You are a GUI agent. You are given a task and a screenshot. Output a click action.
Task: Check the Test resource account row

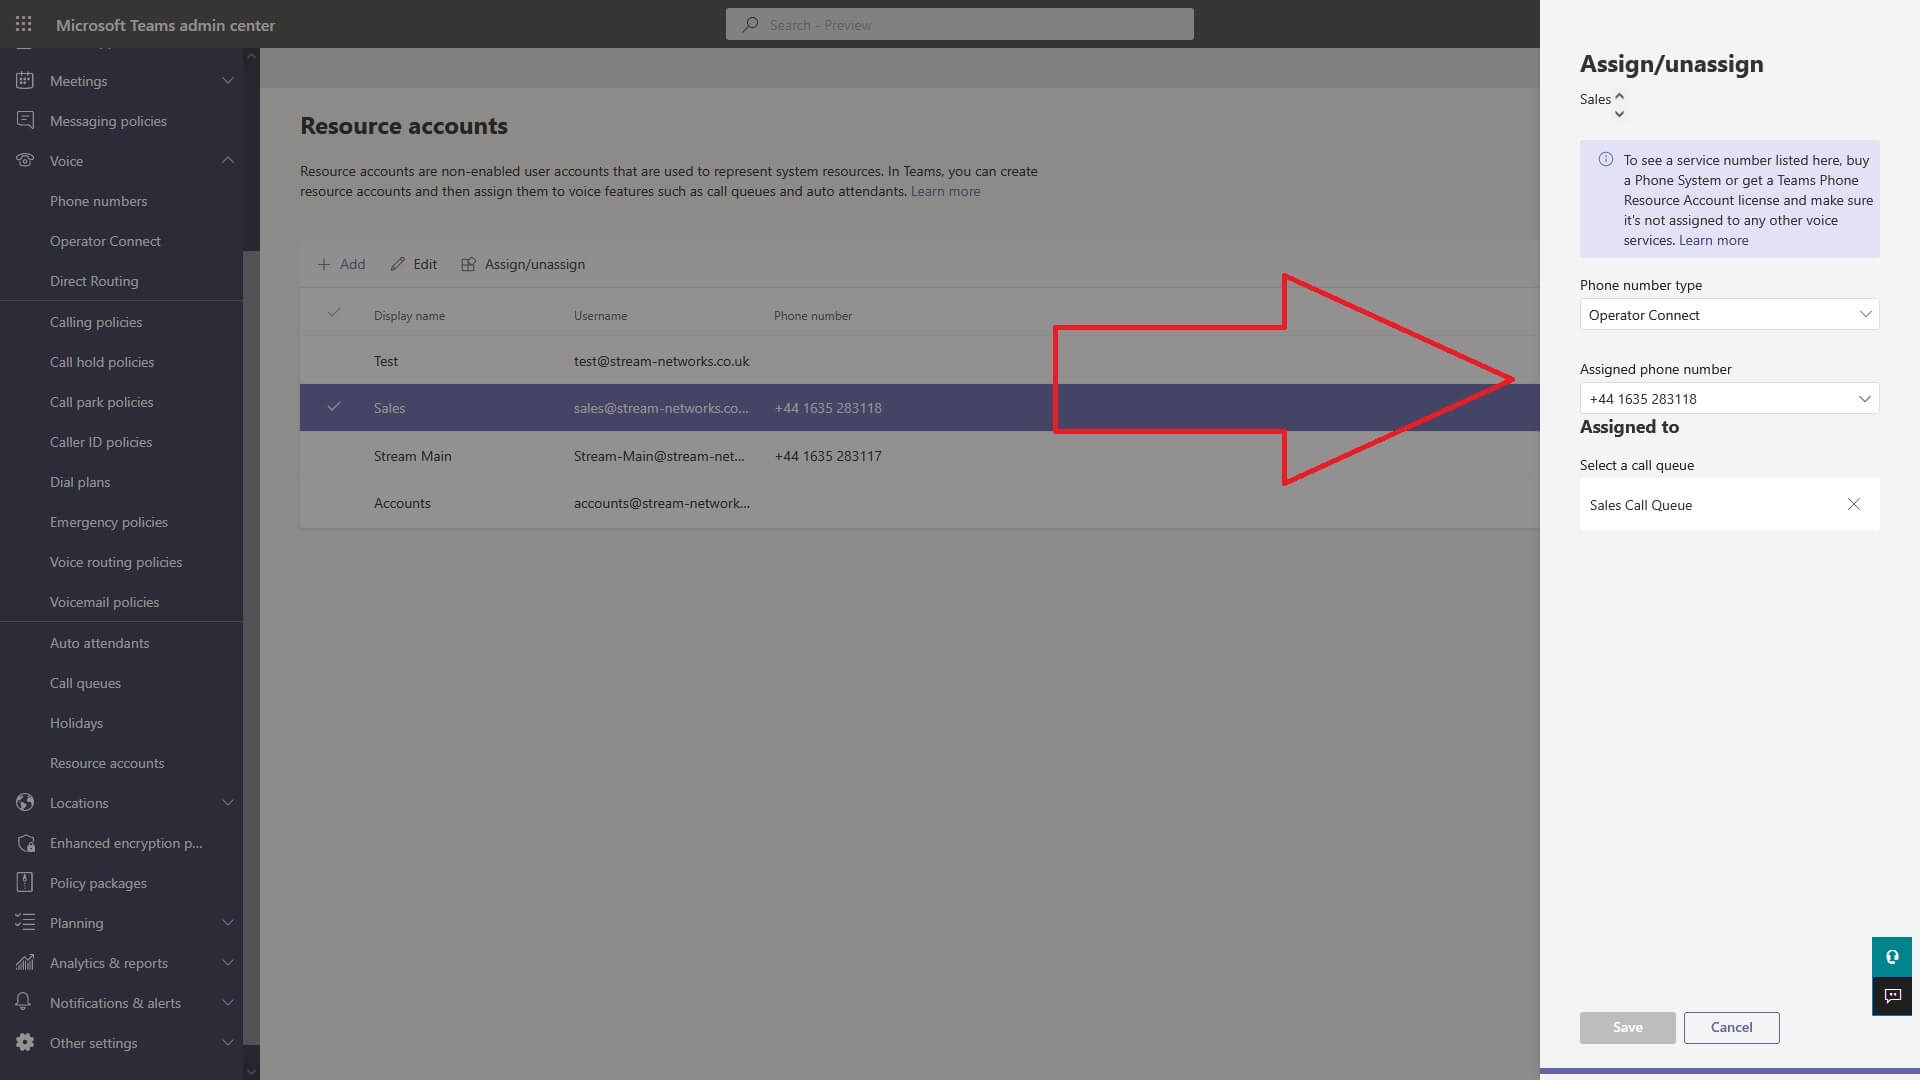click(334, 361)
